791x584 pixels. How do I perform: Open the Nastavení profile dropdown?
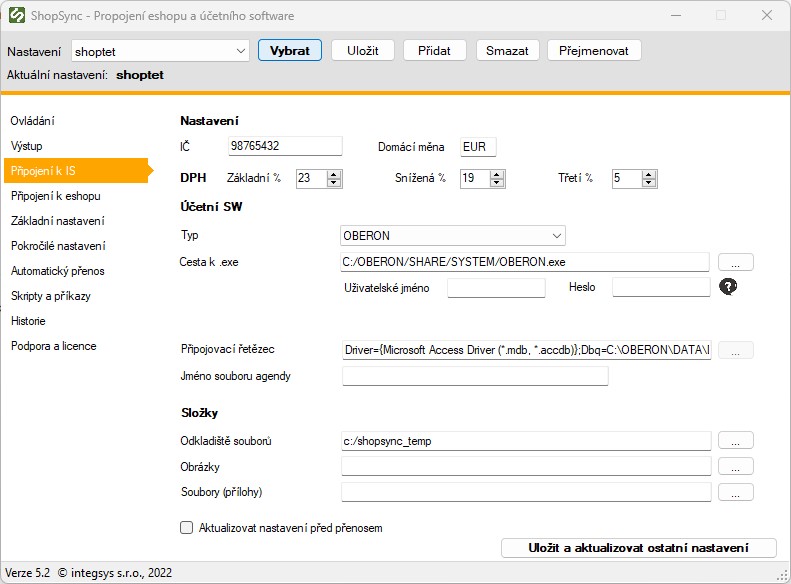160,51
